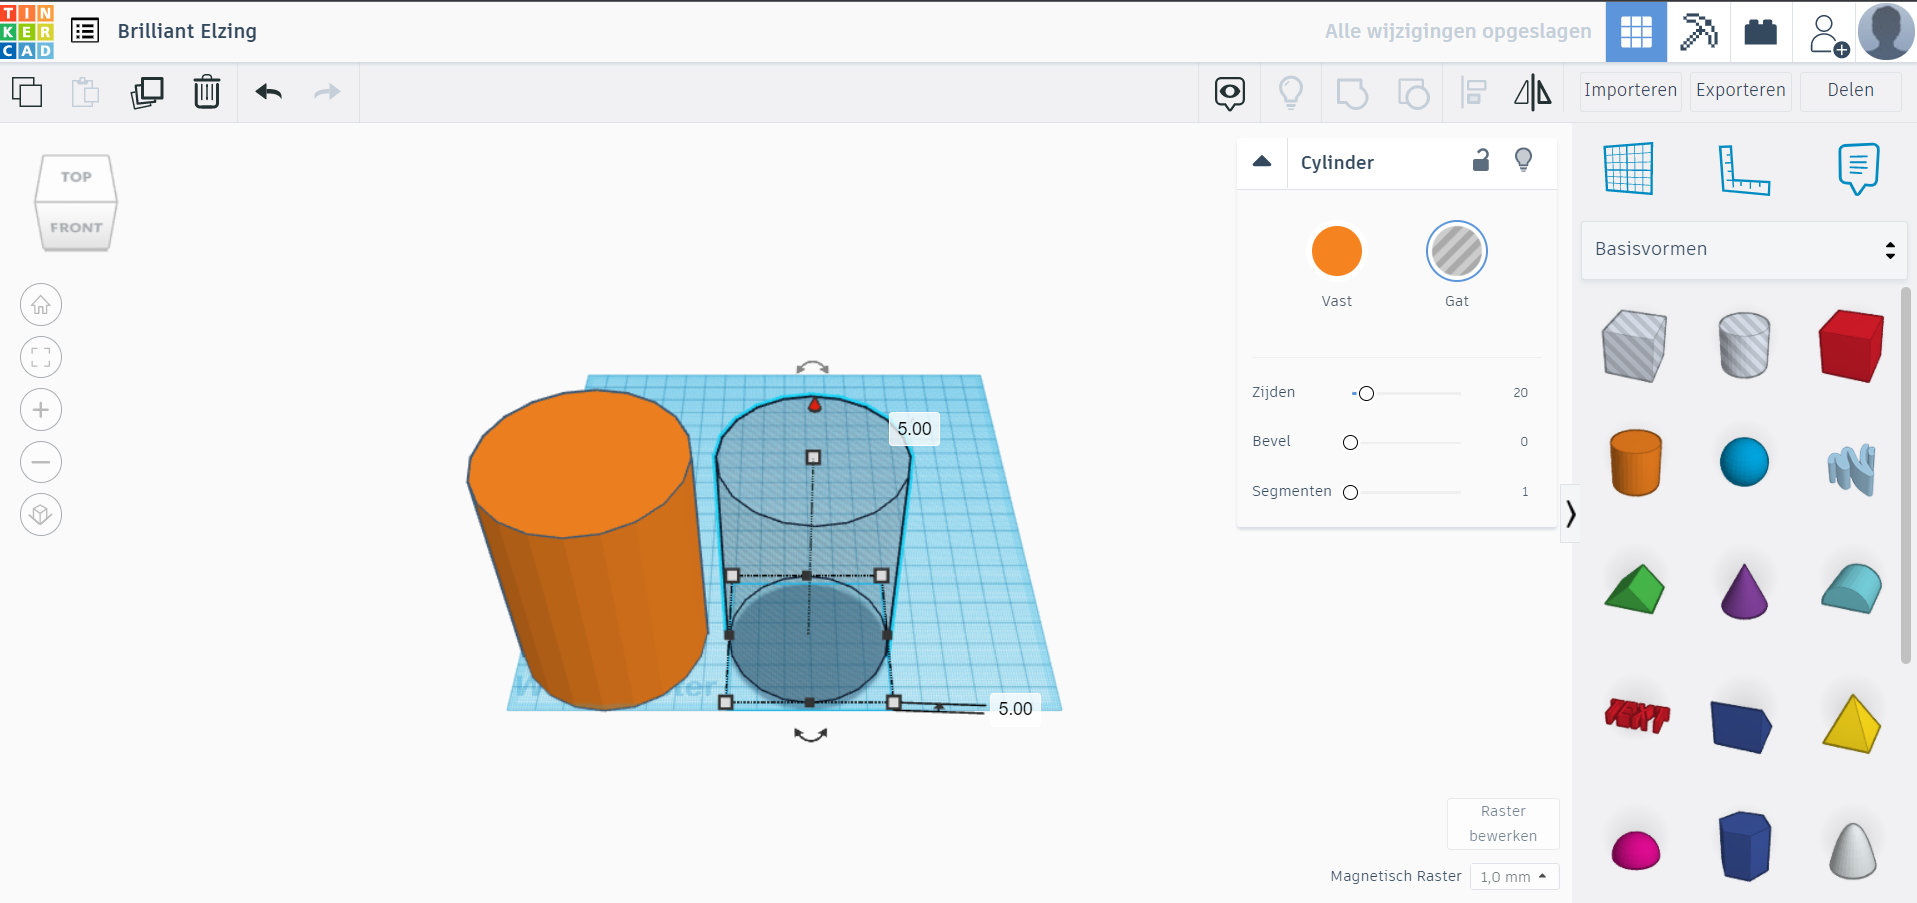Viewport: 1917px width, 903px height.
Task: Open the Notes tool
Action: pos(1858,168)
